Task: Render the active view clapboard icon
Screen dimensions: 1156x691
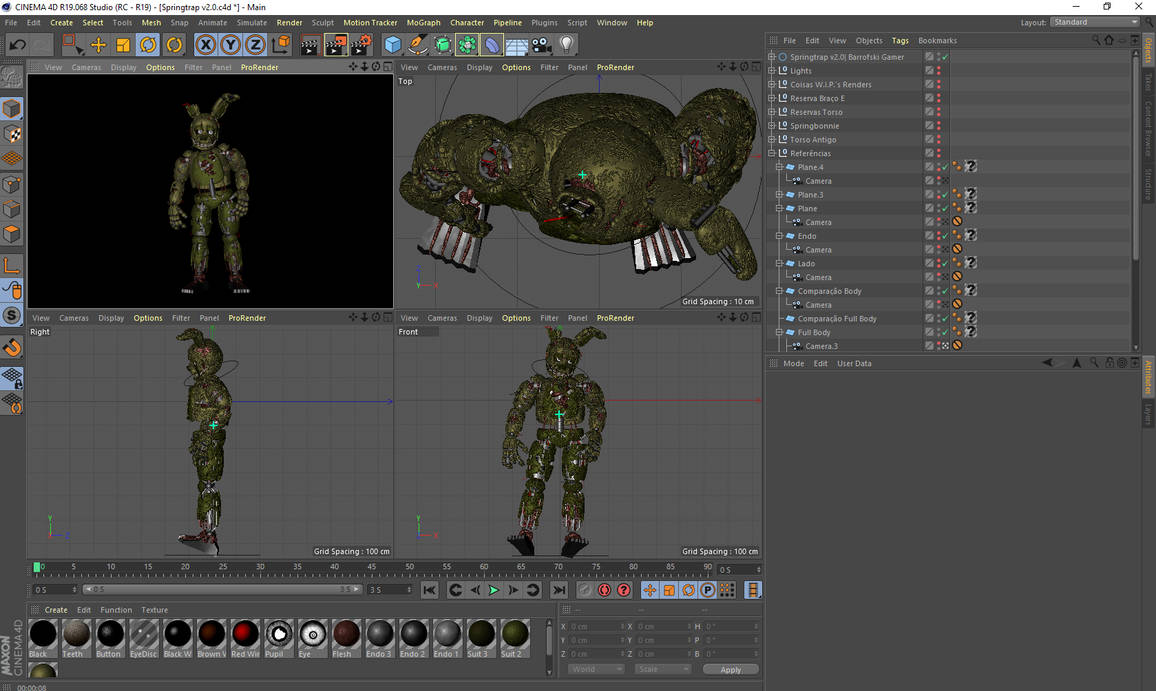Action: click(310, 45)
